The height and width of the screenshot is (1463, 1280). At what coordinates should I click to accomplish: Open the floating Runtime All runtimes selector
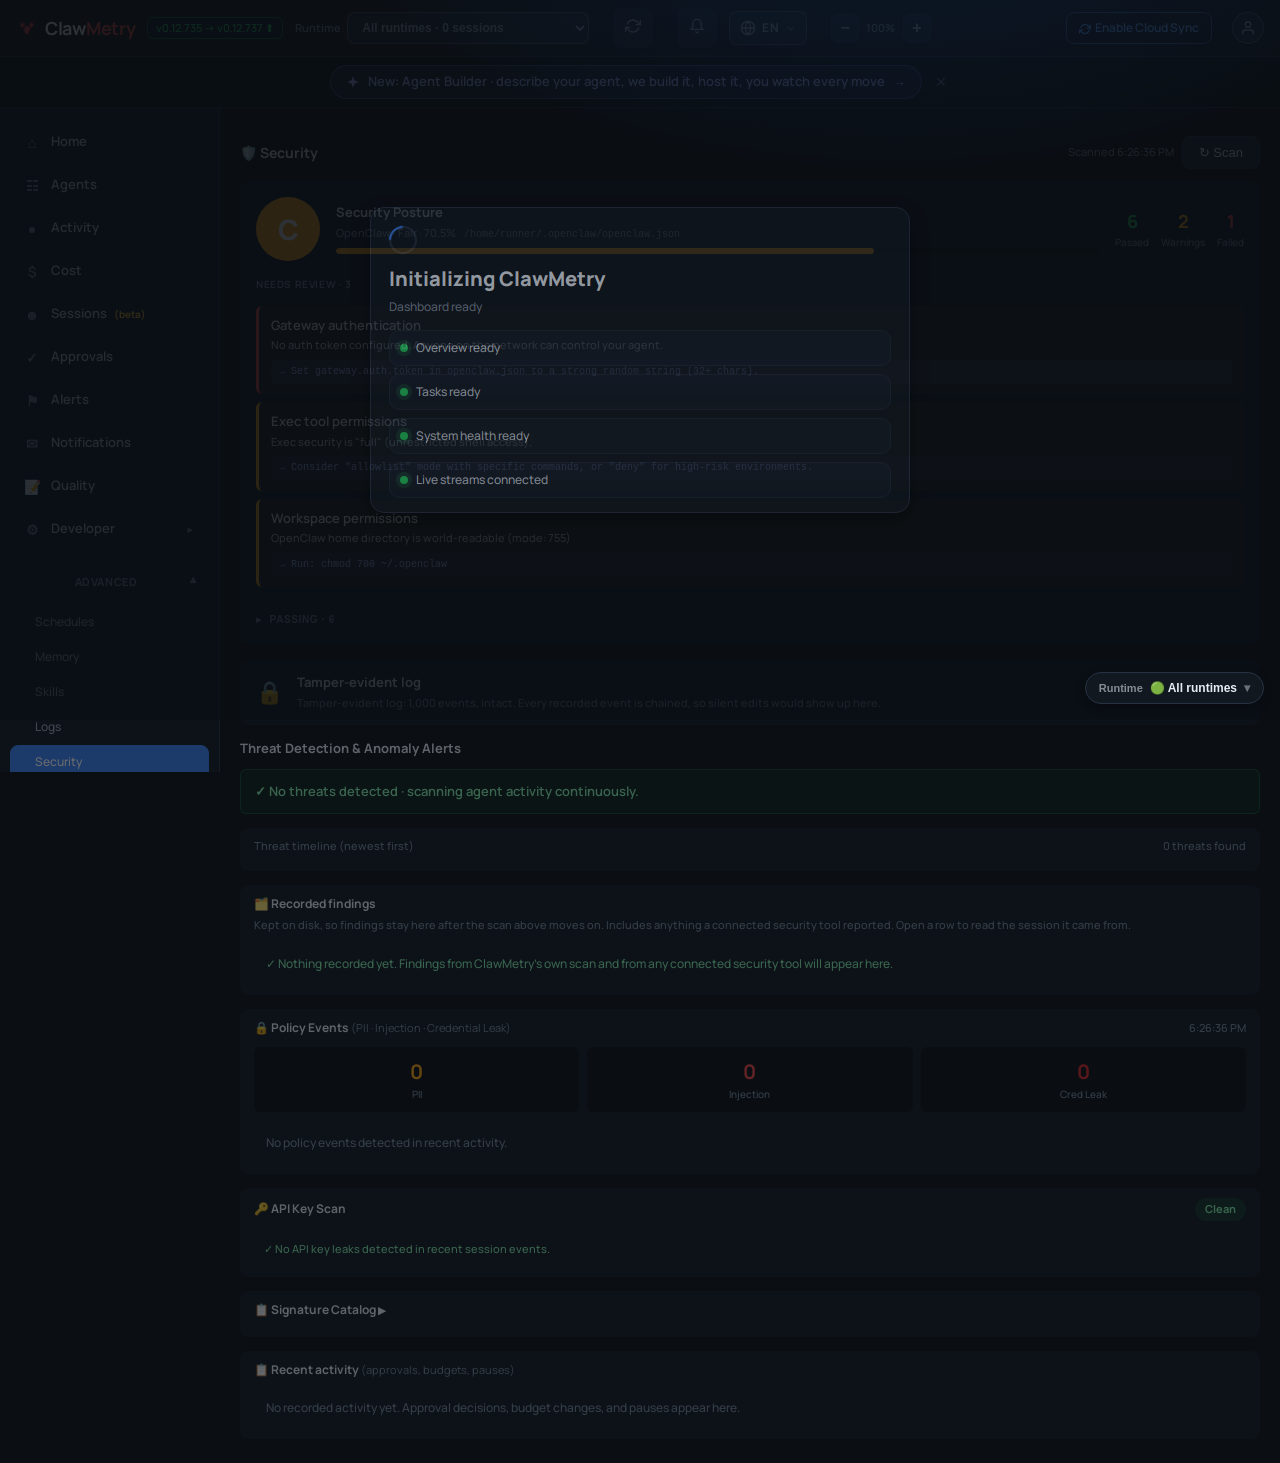tap(1174, 688)
